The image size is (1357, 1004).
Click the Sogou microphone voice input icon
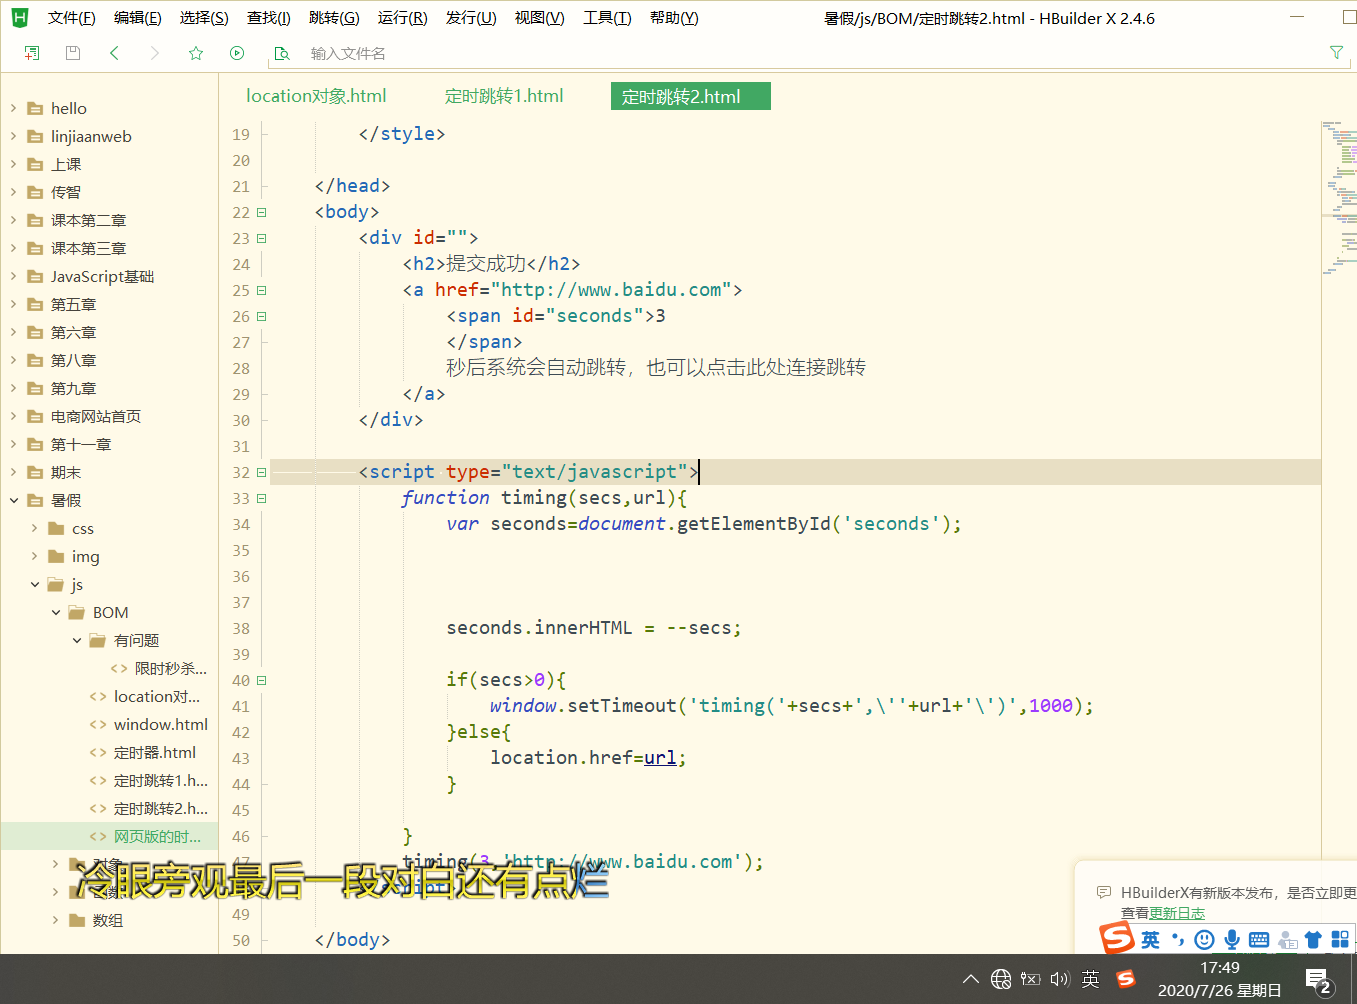pyautogui.click(x=1232, y=939)
